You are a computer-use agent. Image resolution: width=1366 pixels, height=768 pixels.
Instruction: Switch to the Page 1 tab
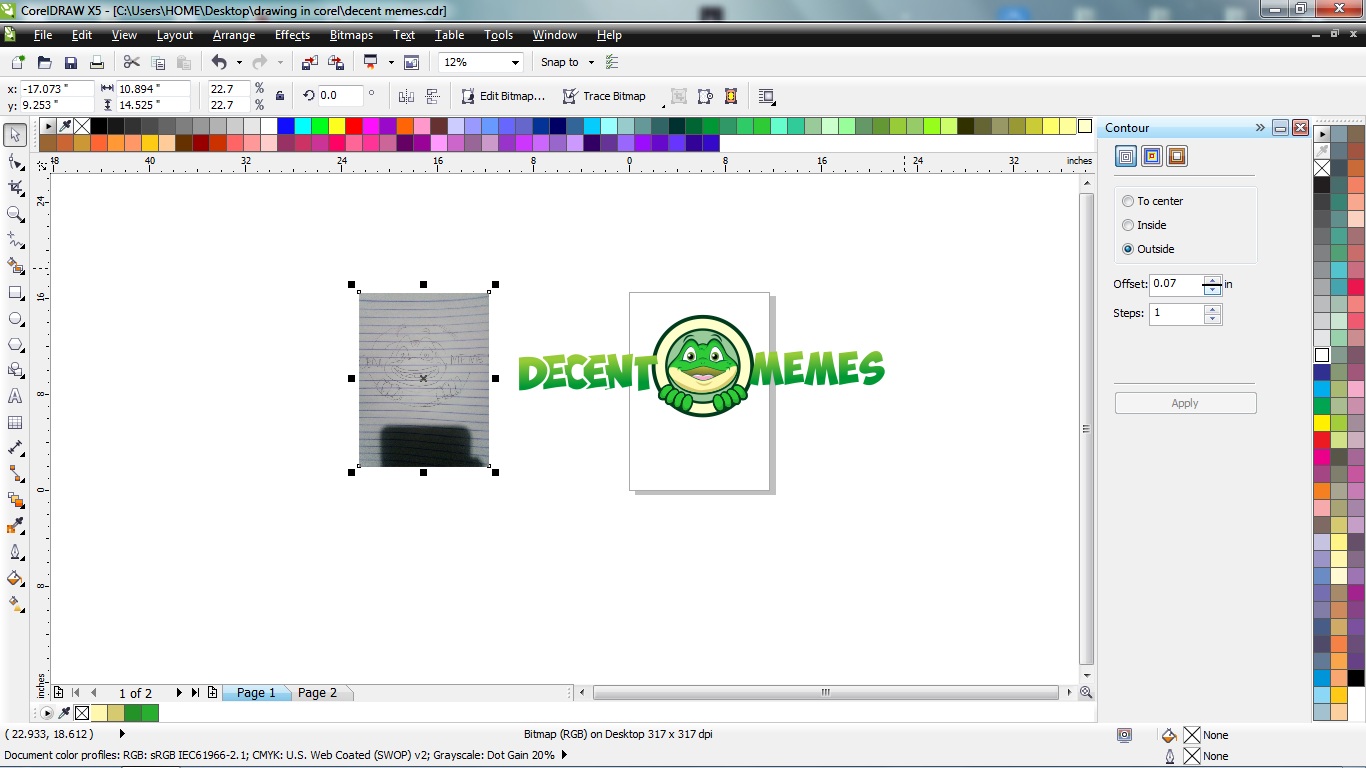click(x=256, y=692)
